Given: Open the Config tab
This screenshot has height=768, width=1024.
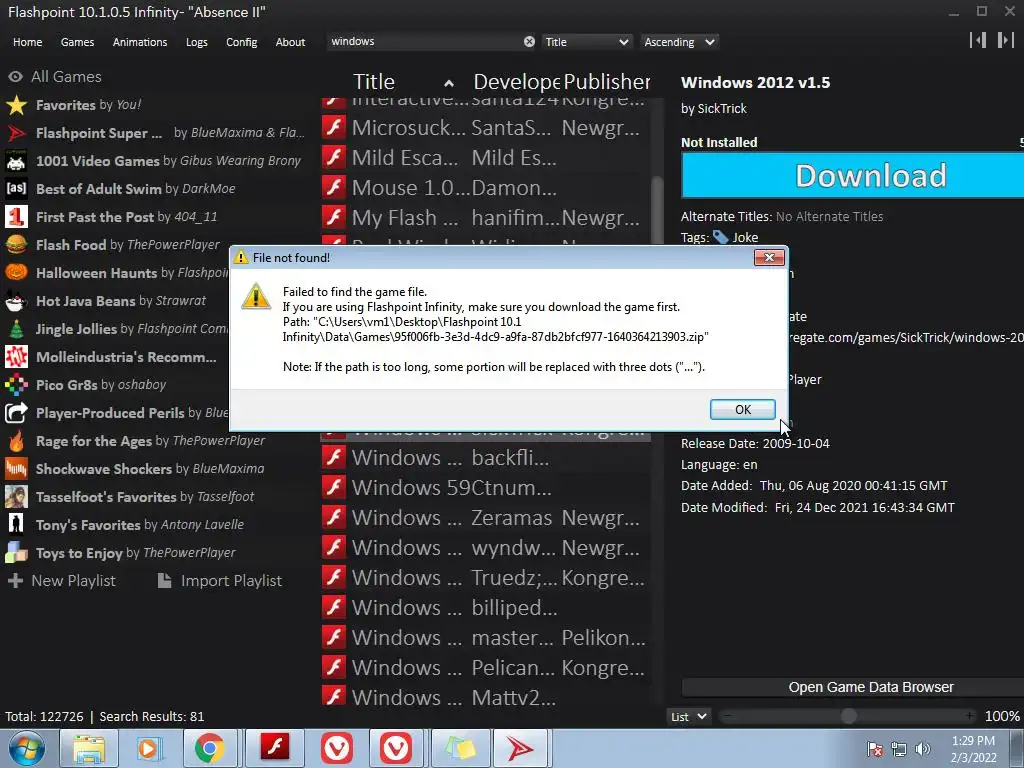Looking at the screenshot, I should [242, 42].
